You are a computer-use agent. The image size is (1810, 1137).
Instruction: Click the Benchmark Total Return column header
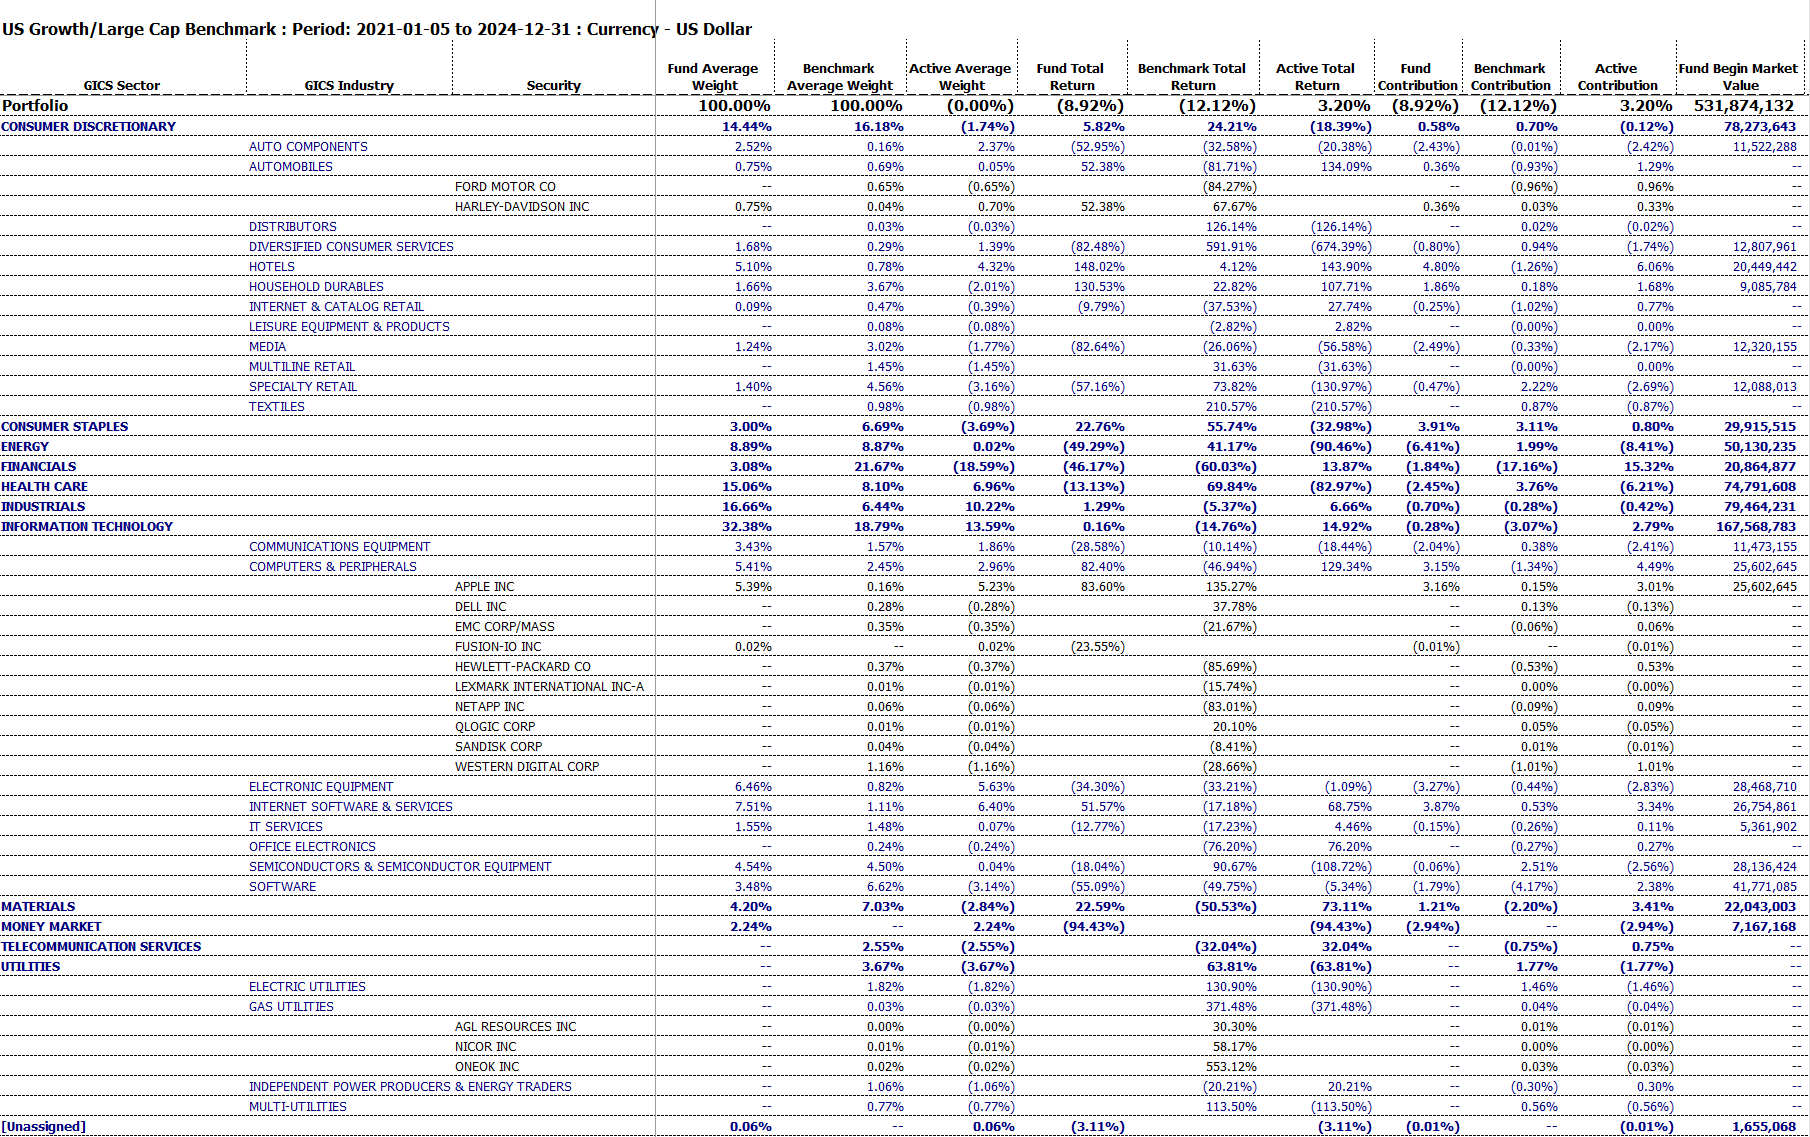click(x=1191, y=77)
